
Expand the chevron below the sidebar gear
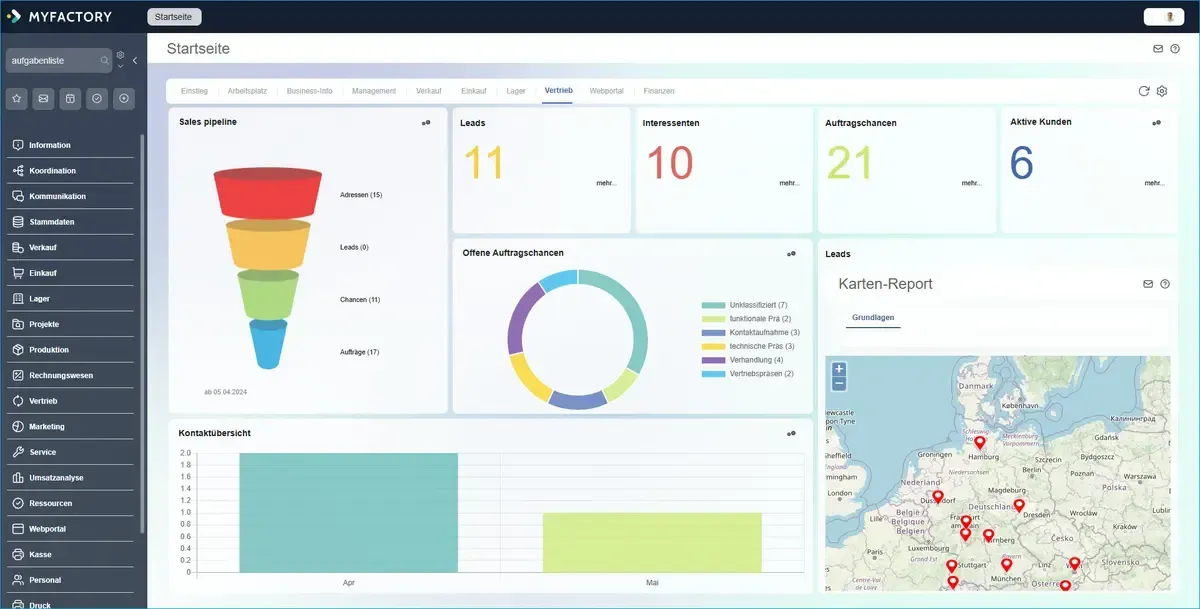pyautogui.click(x=120, y=67)
